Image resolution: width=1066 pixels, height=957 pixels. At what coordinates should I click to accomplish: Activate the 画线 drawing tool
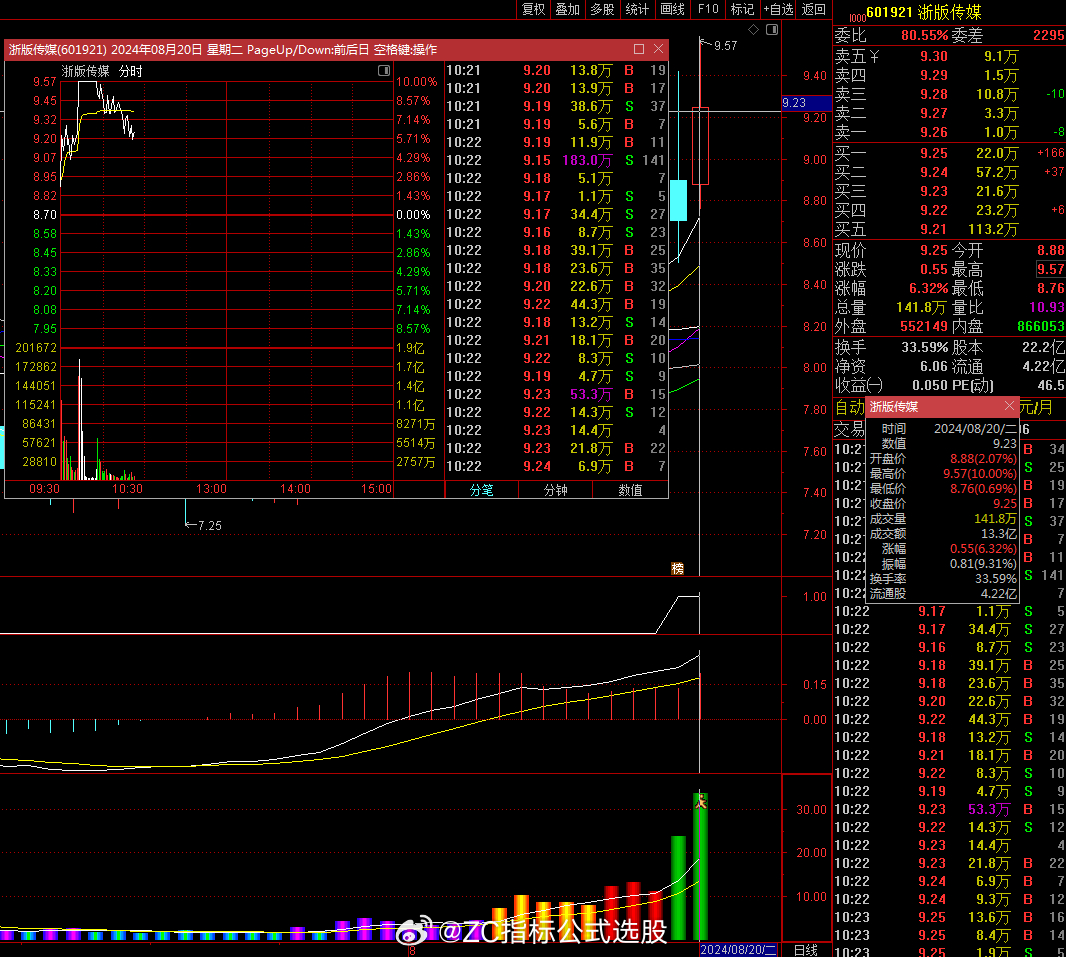tap(672, 9)
